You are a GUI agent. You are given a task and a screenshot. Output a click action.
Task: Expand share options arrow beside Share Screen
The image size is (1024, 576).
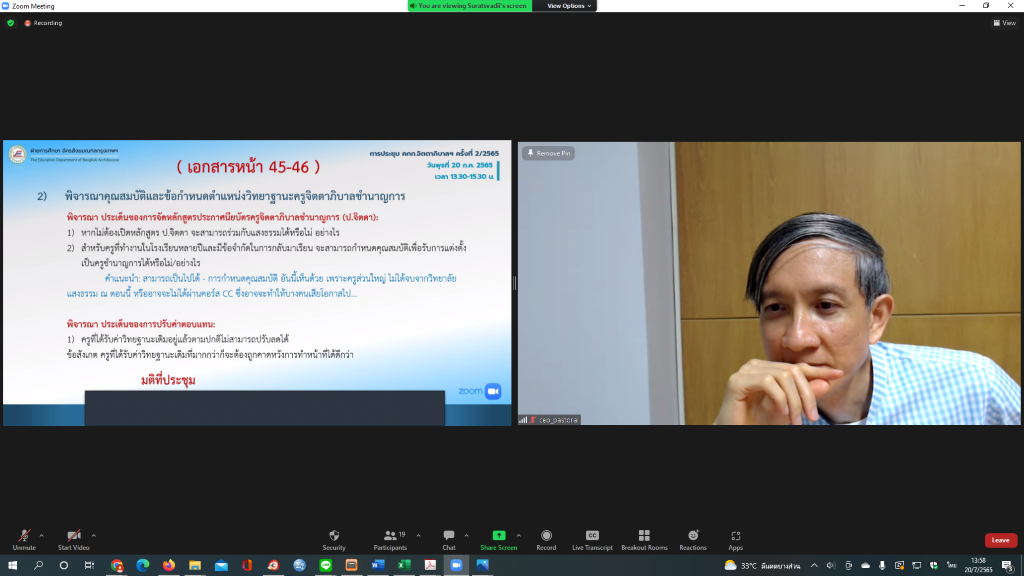point(519,536)
